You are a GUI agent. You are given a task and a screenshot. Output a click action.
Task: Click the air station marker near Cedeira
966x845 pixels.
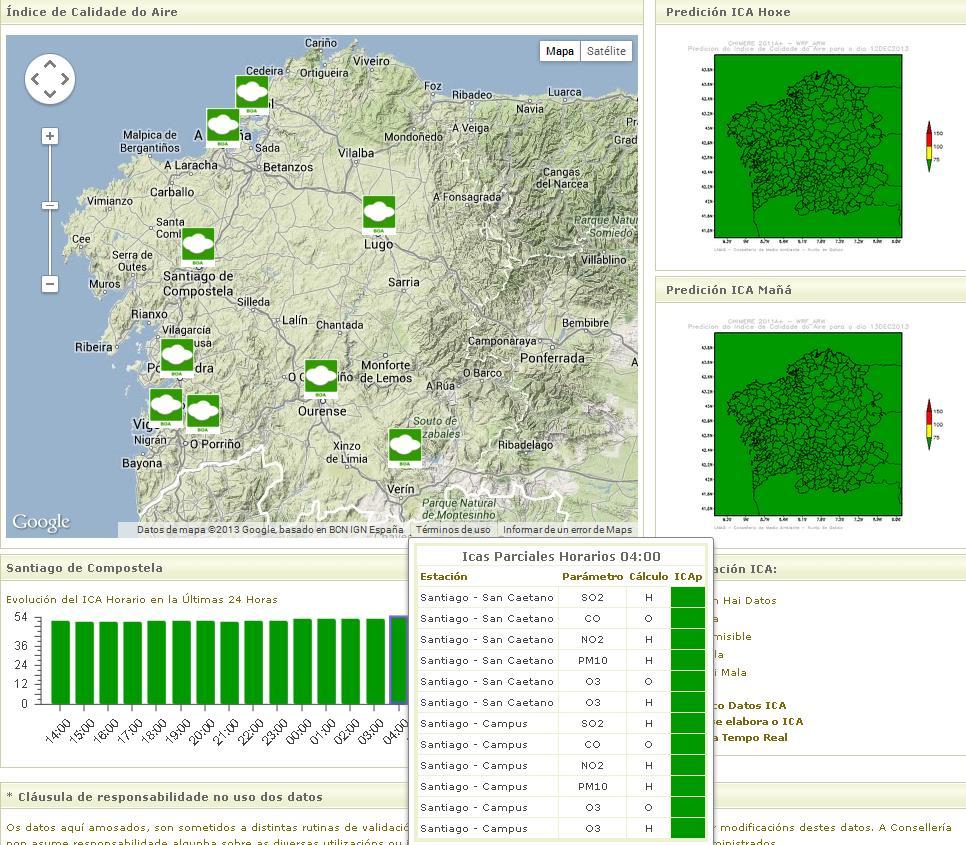pyautogui.click(x=252, y=95)
